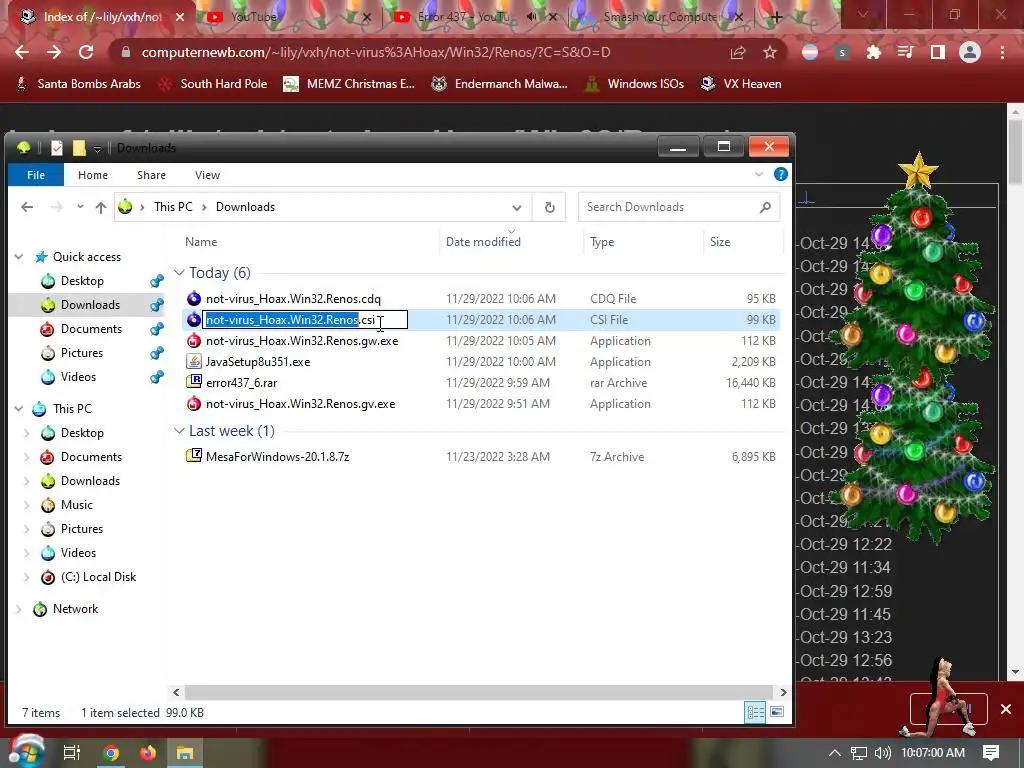
Task: Switch Explorer to details view icon
Action: tap(756, 712)
